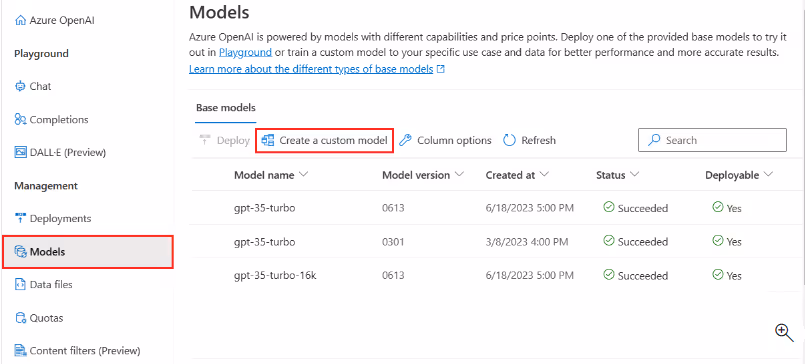This screenshot has height=364, width=805.
Task: Focus the Search input field
Action: click(712, 140)
